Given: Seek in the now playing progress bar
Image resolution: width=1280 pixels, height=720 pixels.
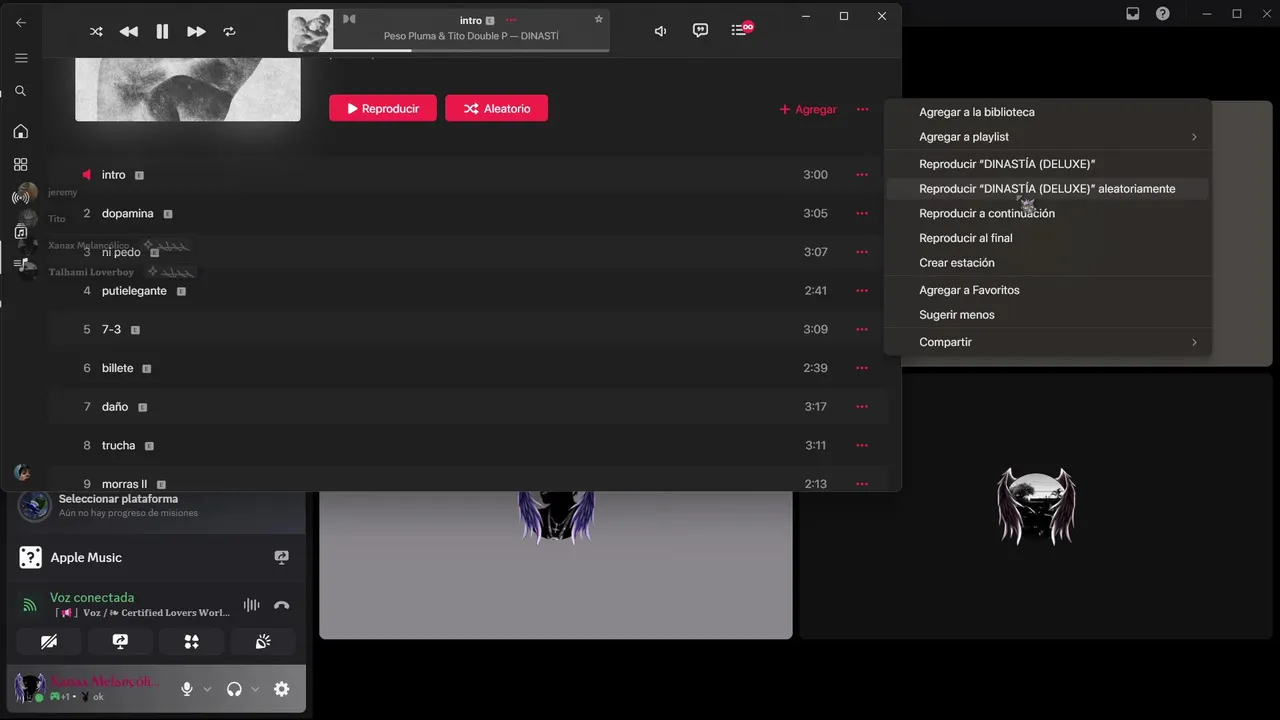Looking at the screenshot, I should point(471,50).
